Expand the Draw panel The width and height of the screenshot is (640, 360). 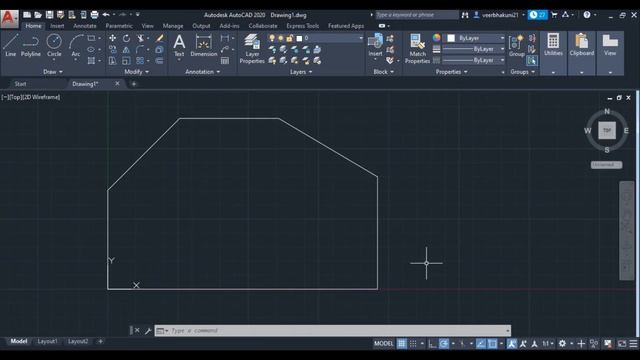click(x=53, y=72)
